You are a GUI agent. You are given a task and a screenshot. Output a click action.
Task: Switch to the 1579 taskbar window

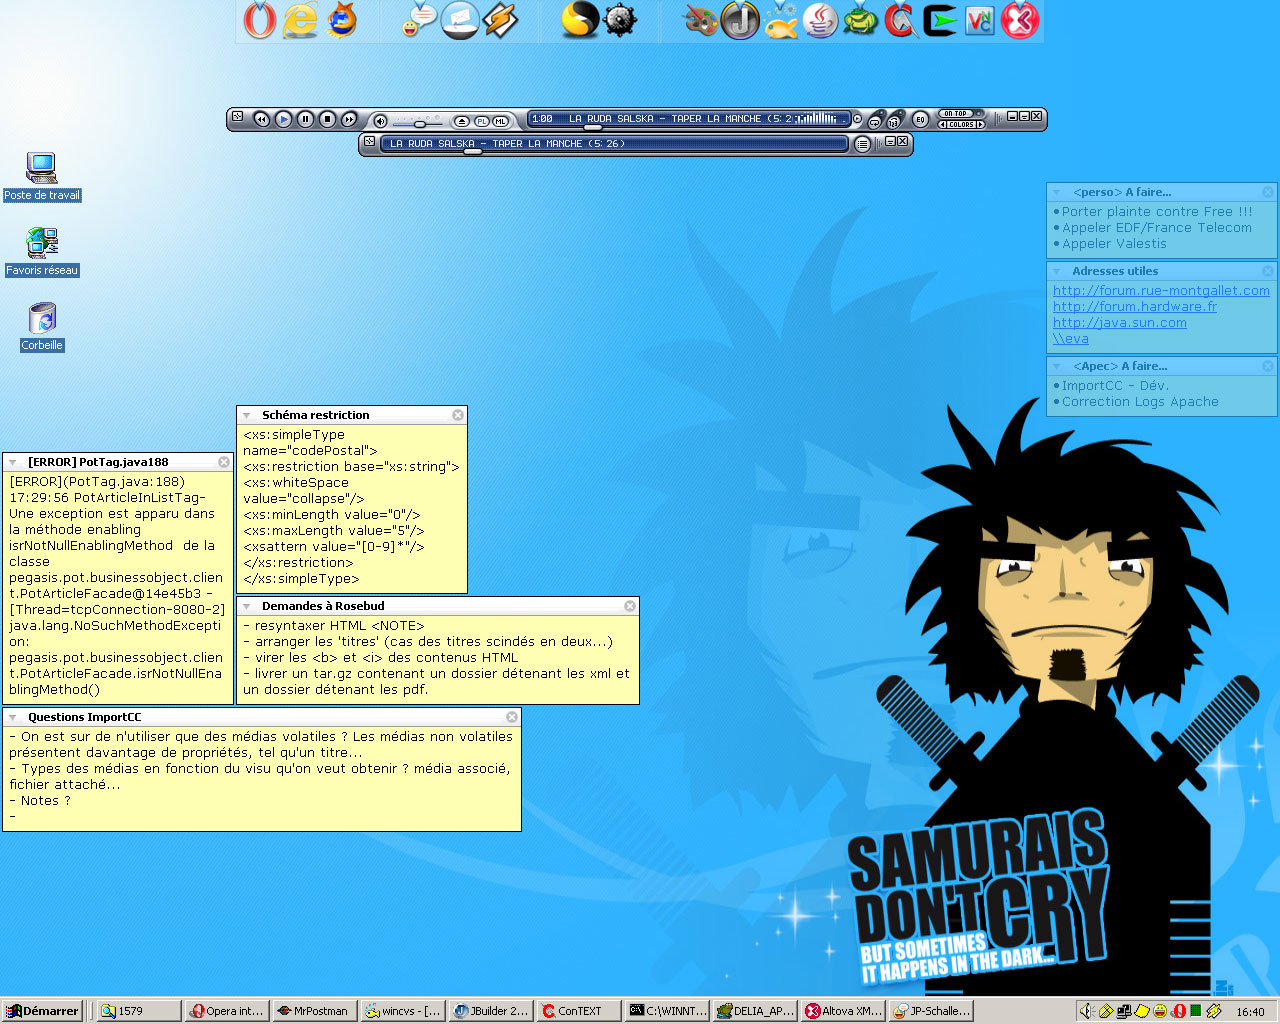pos(139,1011)
